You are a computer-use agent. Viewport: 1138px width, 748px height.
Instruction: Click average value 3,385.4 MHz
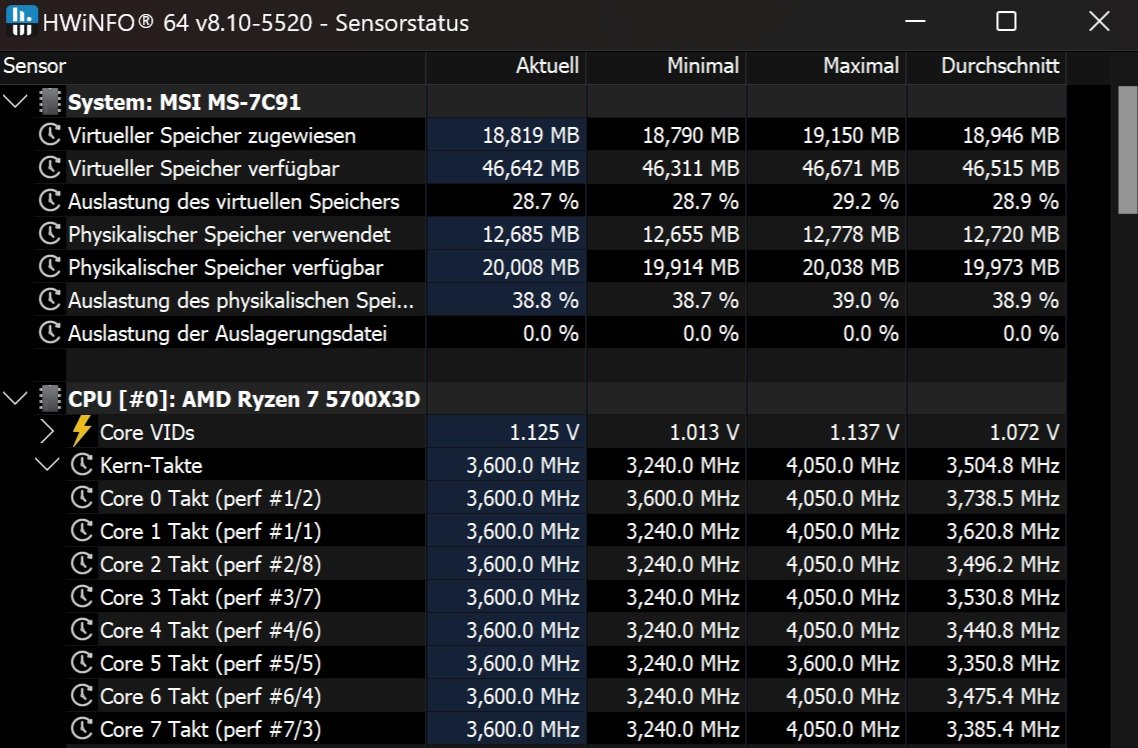(1002, 729)
